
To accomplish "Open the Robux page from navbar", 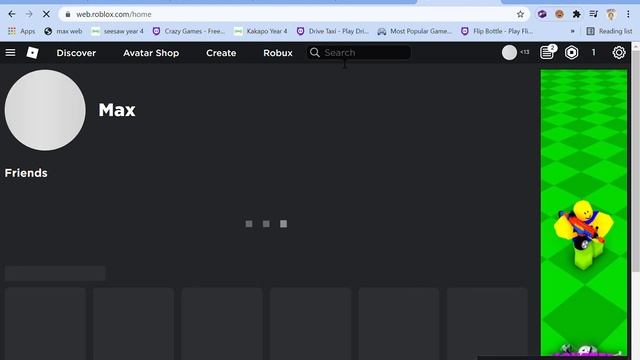I will [278, 53].
